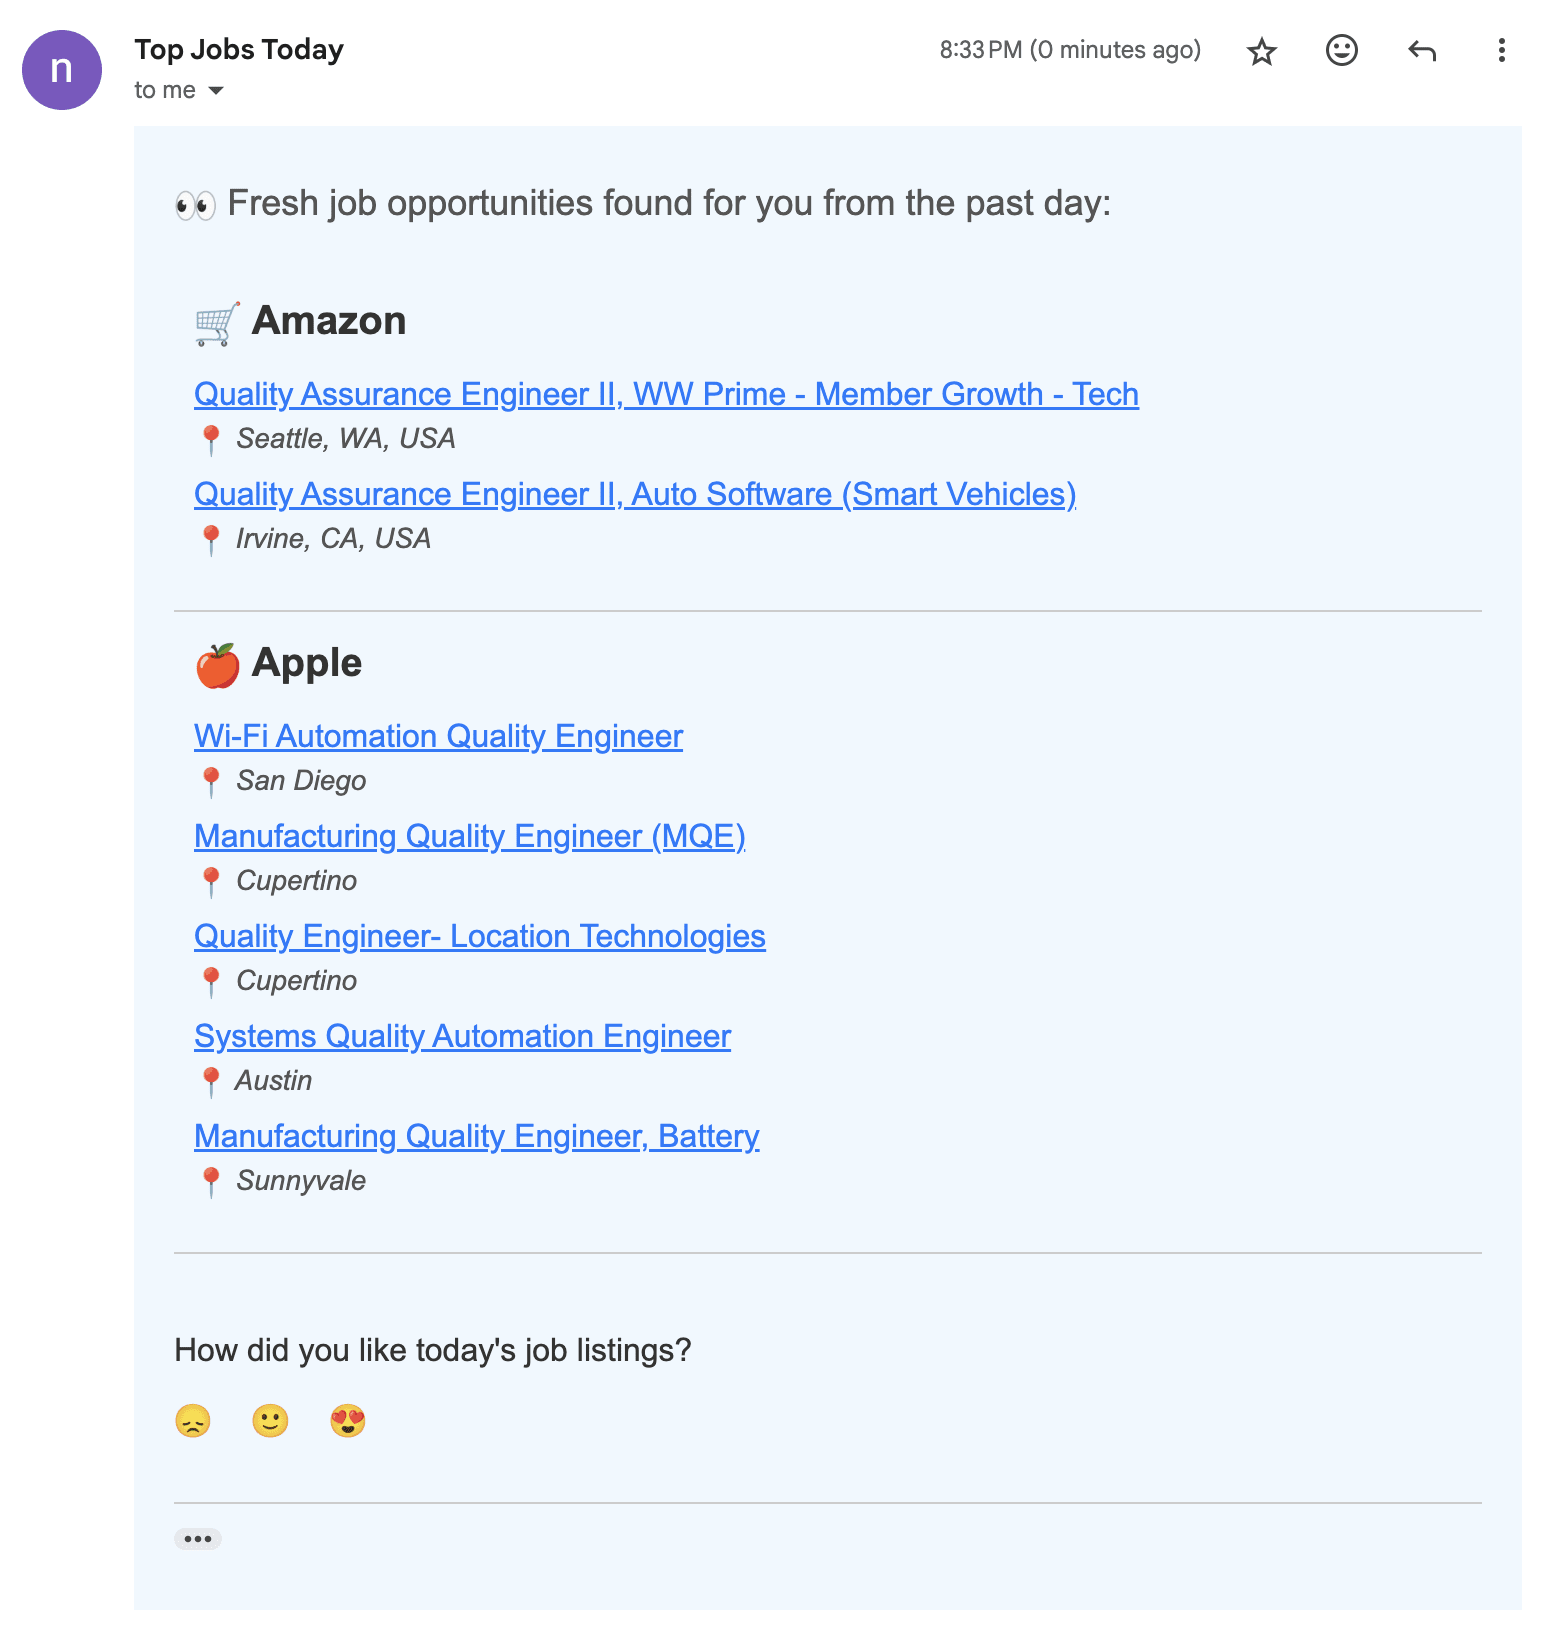
Task: Click the sender's purple avatar
Action: pos(61,69)
